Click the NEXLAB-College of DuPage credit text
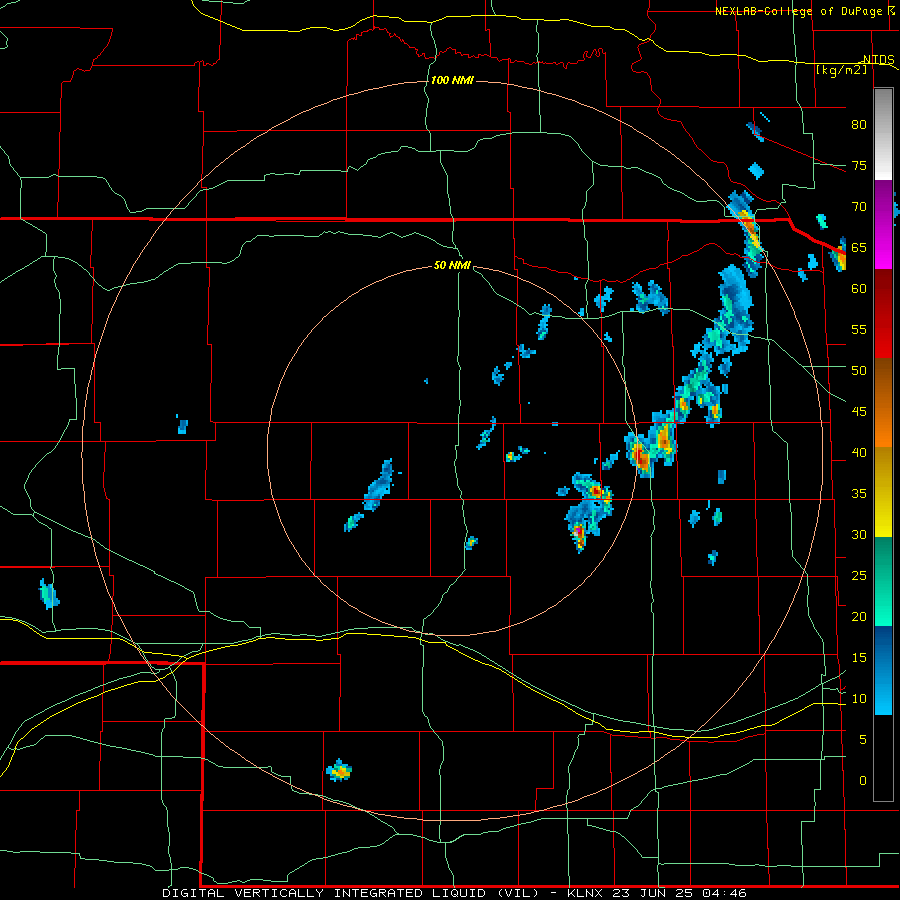 click(x=799, y=11)
